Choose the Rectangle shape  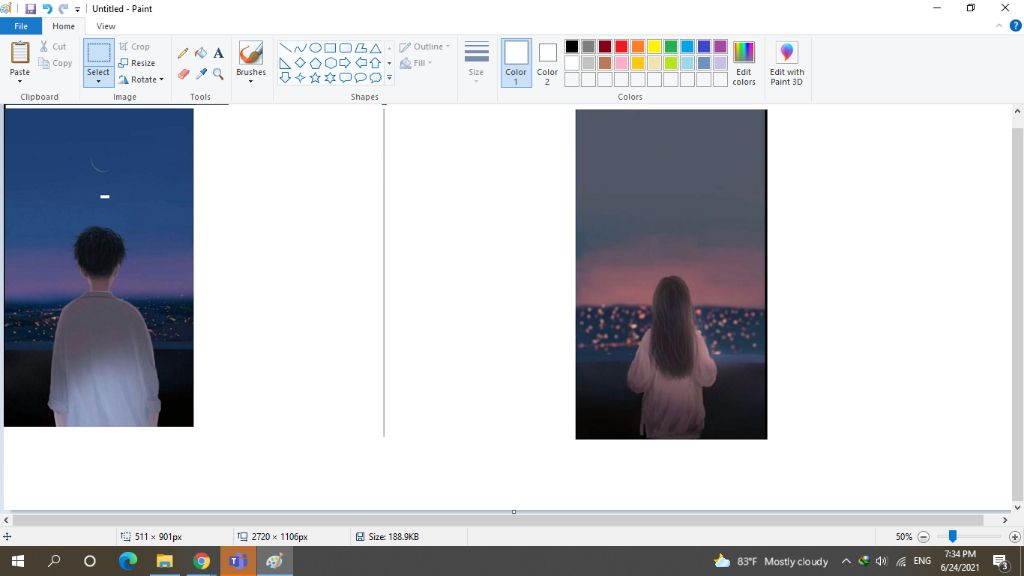click(x=330, y=48)
